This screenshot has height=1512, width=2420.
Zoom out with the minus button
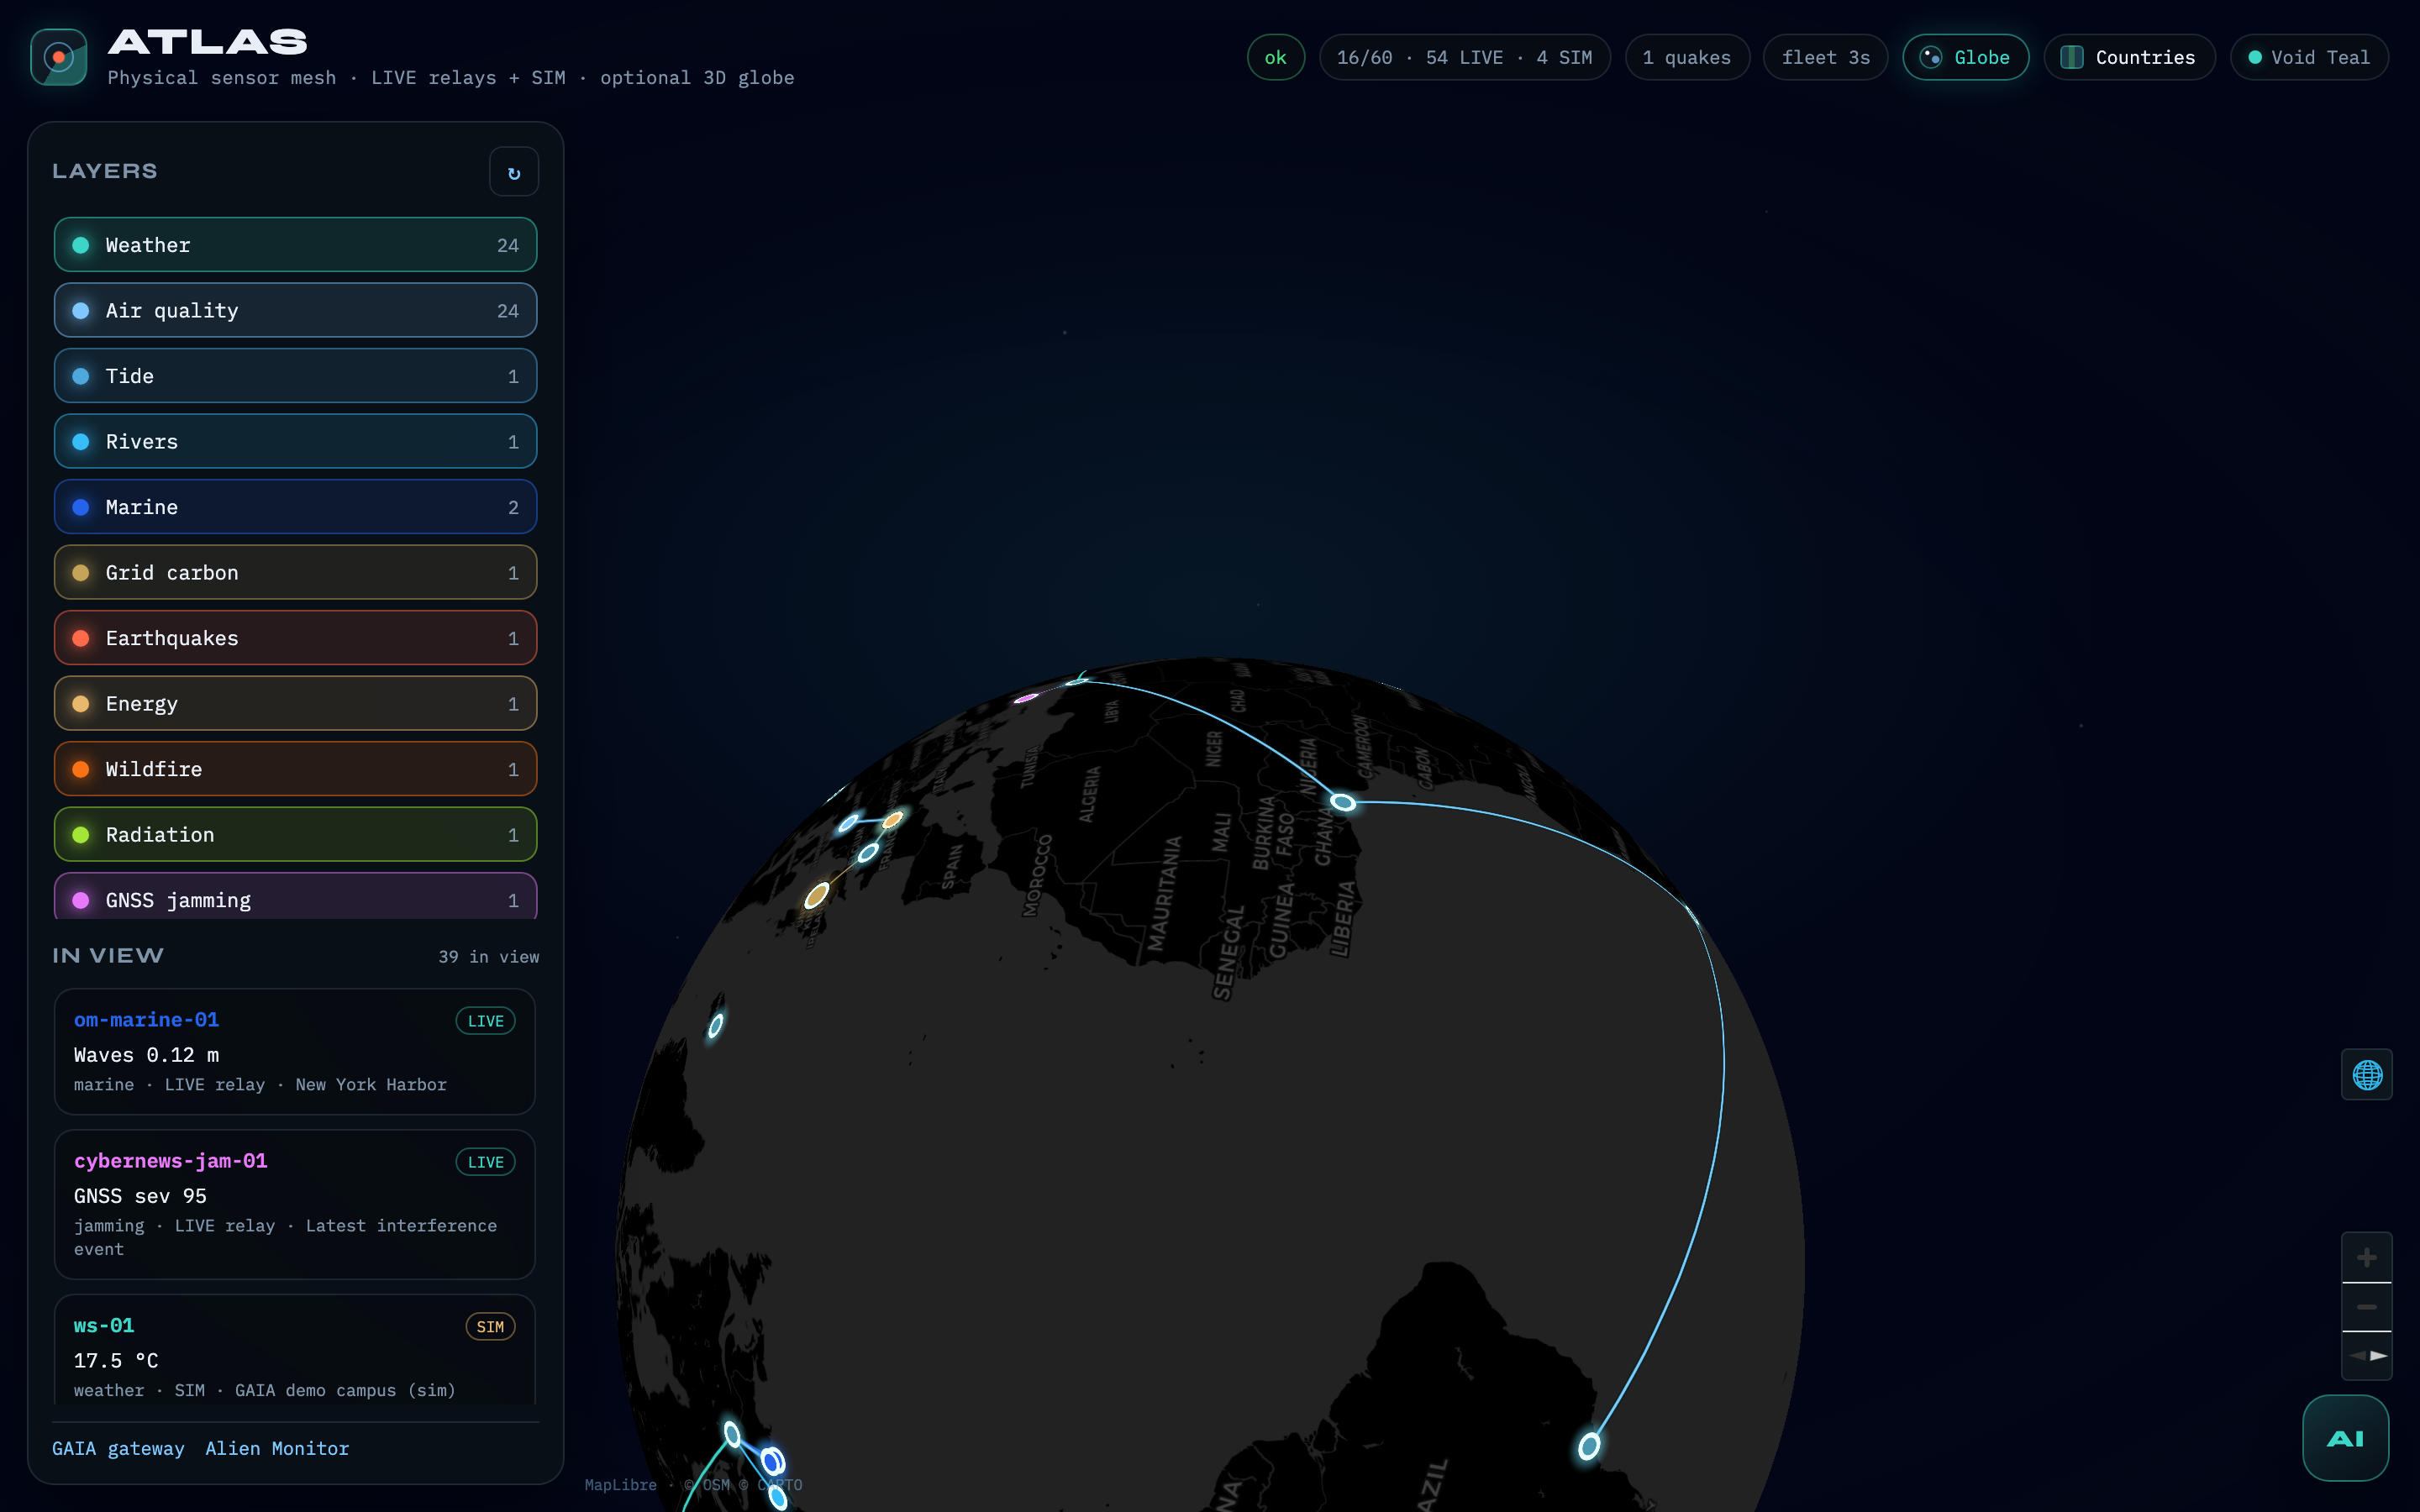[2366, 1307]
